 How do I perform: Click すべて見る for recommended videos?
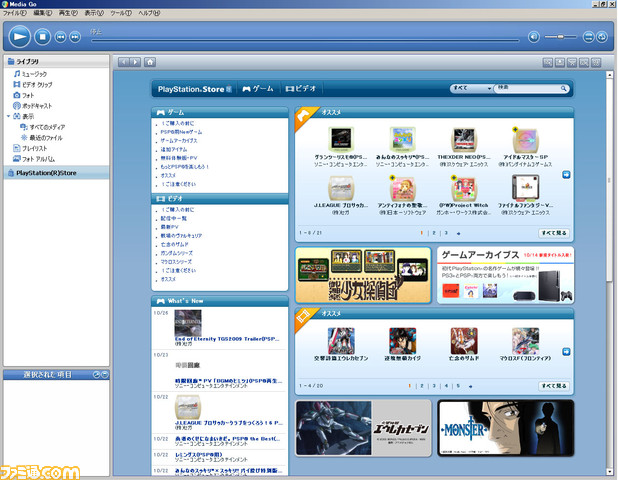pos(554,386)
